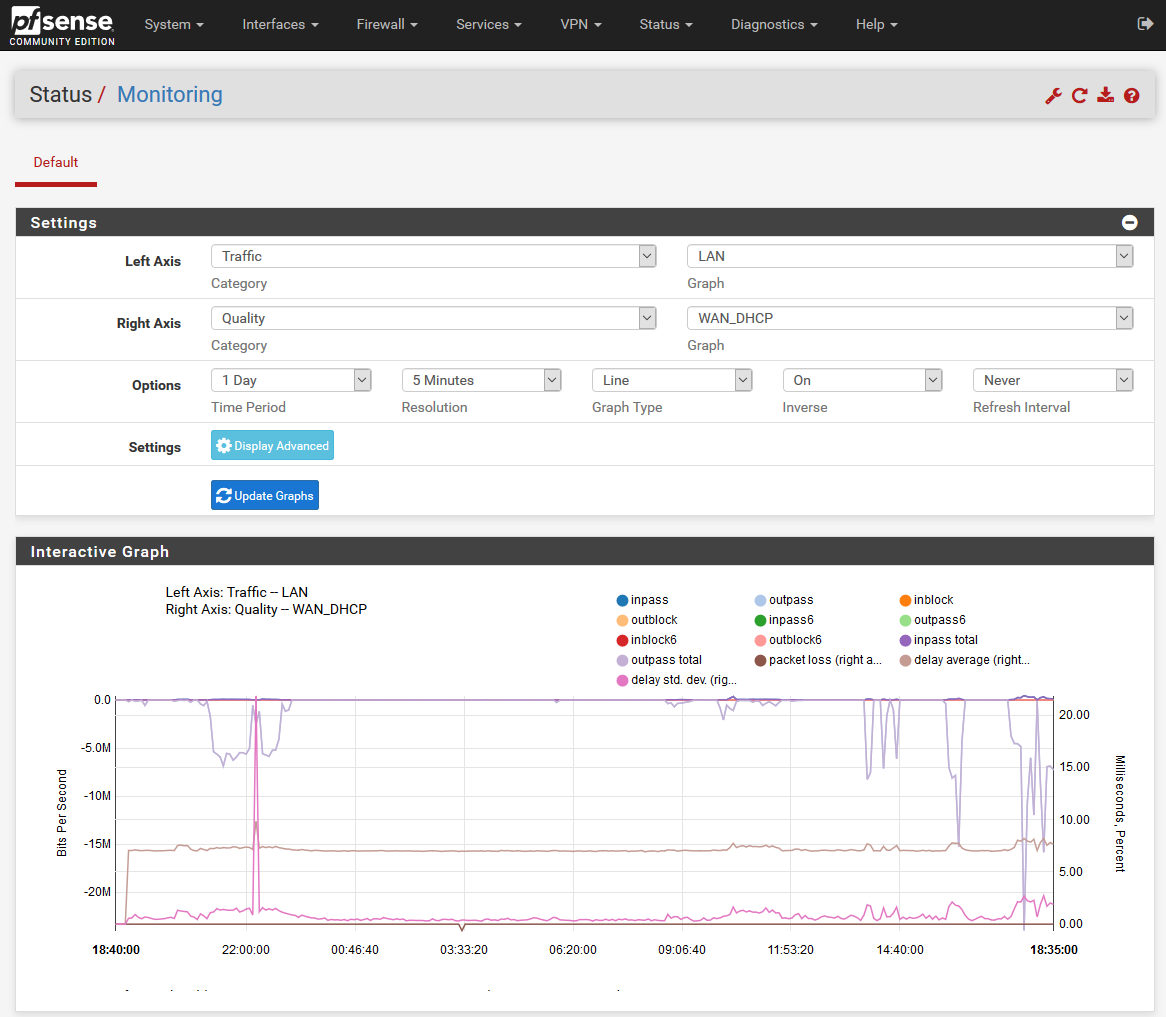The height and width of the screenshot is (1017, 1166).
Task: Click the logout icon in navbar
Action: pos(1146,24)
